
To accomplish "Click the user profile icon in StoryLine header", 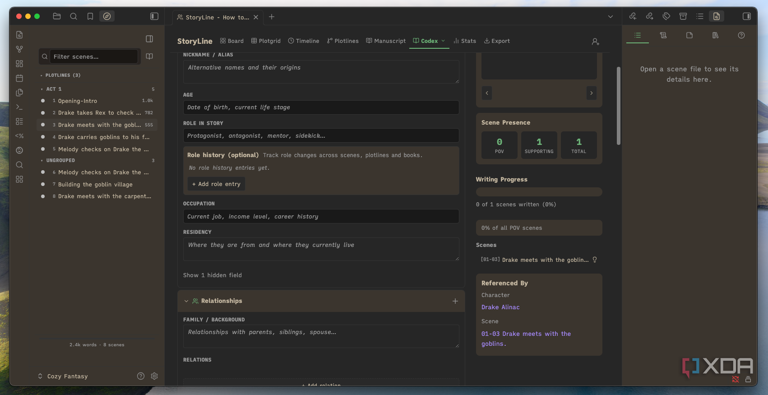I will [x=595, y=41].
